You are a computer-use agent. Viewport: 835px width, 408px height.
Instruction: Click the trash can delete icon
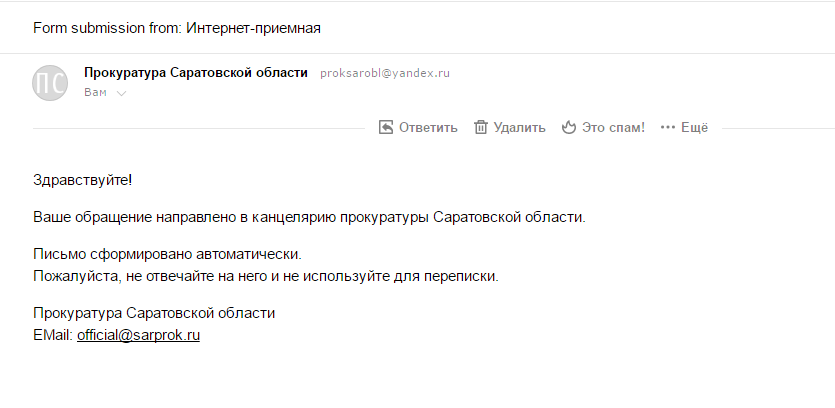tap(481, 127)
